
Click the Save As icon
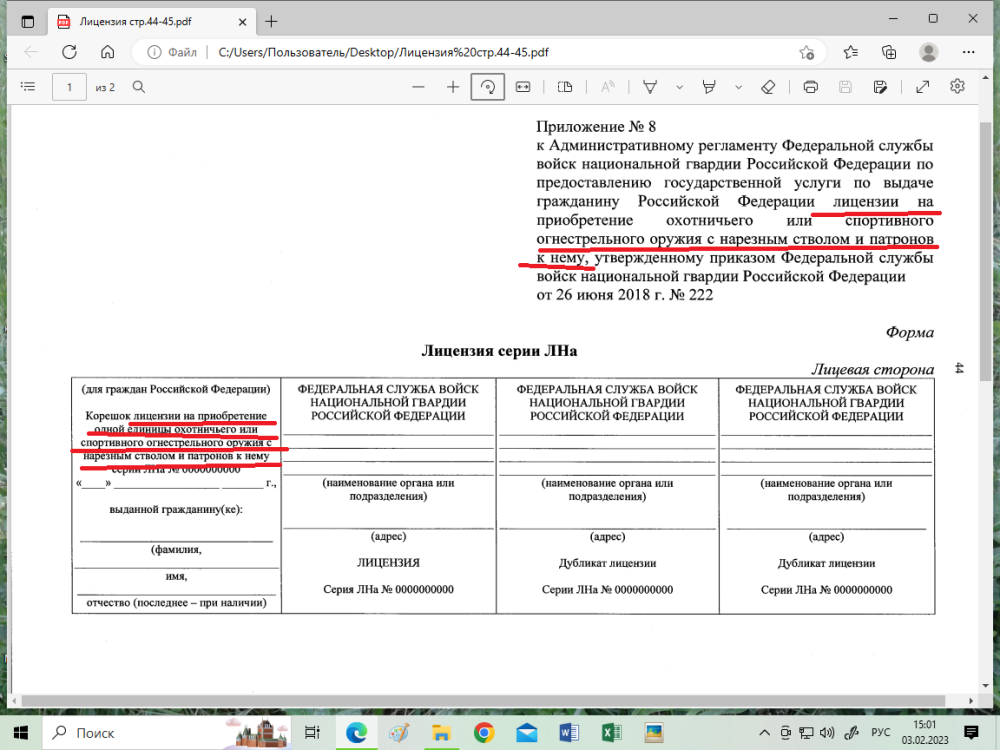[x=880, y=87]
